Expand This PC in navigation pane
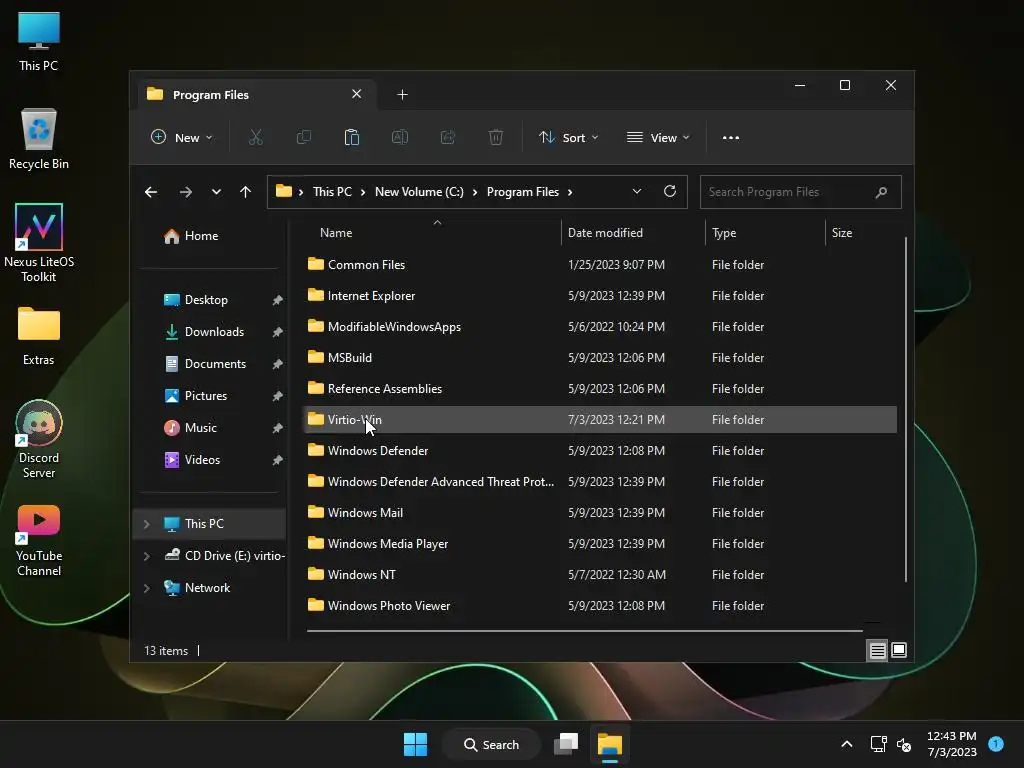Image resolution: width=1024 pixels, height=768 pixels. (x=146, y=524)
